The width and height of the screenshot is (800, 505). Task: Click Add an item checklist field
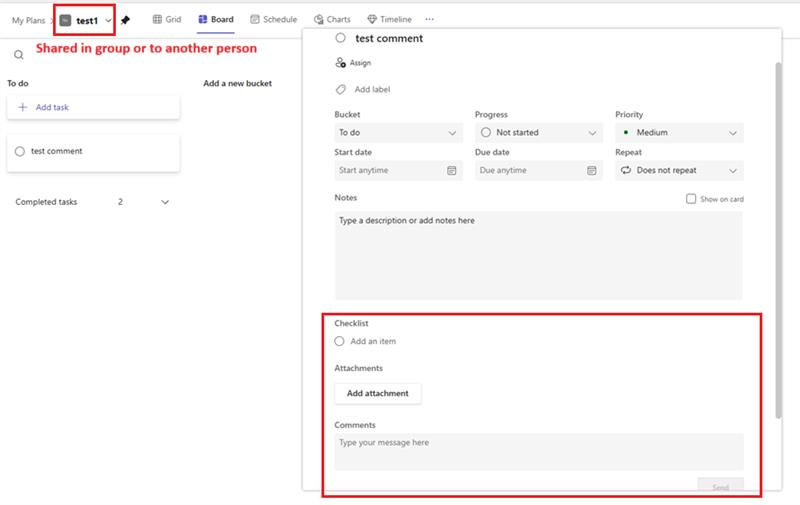point(373,341)
